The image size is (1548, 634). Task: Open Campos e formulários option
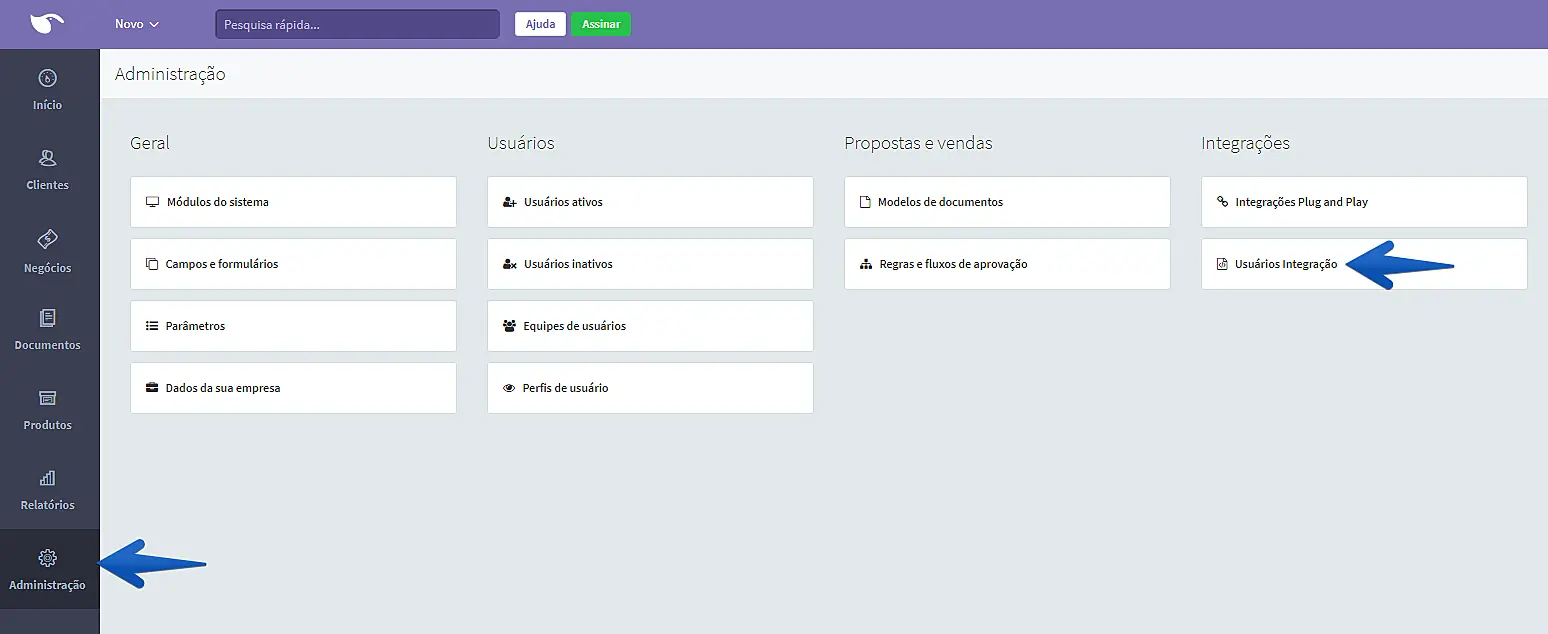pos(293,264)
